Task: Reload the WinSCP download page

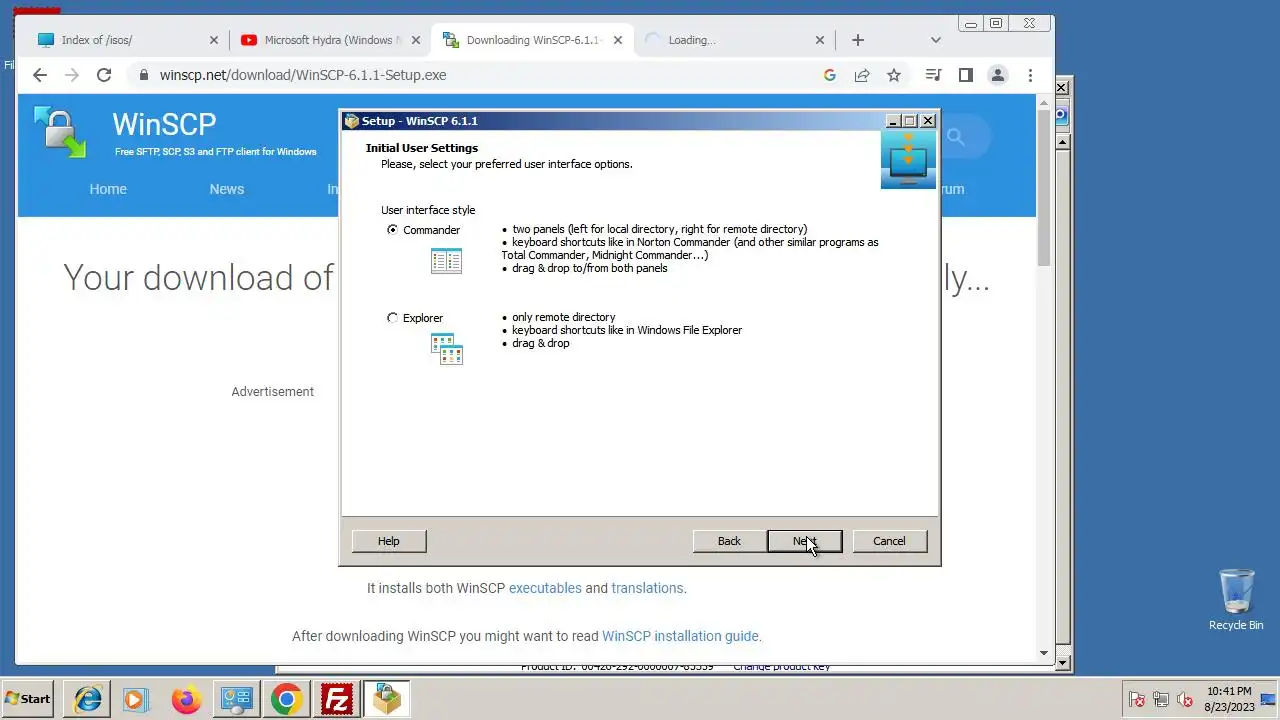Action: [x=104, y=75]
